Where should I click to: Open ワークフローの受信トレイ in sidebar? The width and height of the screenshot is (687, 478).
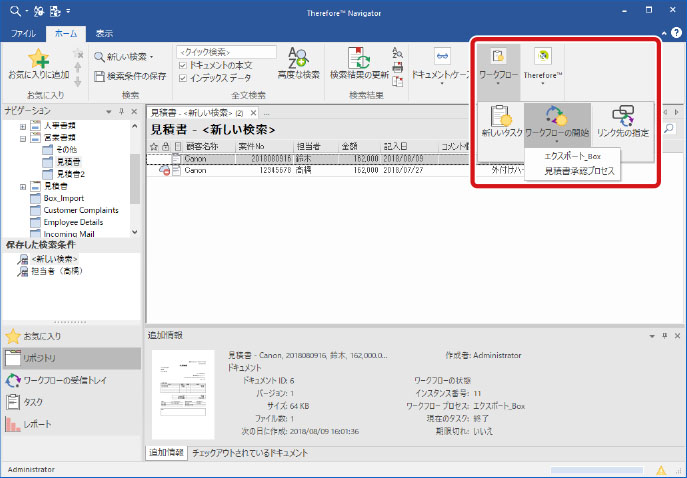pos(70,380)
